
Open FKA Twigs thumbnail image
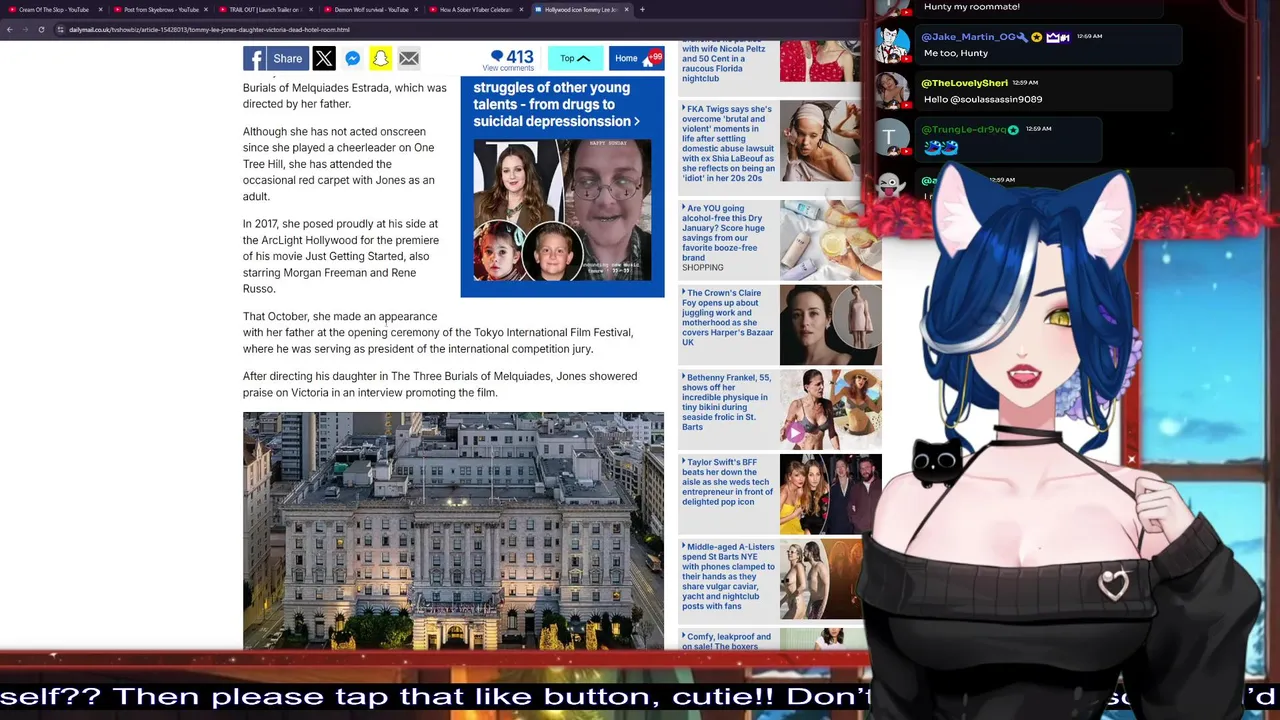[831, 141]
